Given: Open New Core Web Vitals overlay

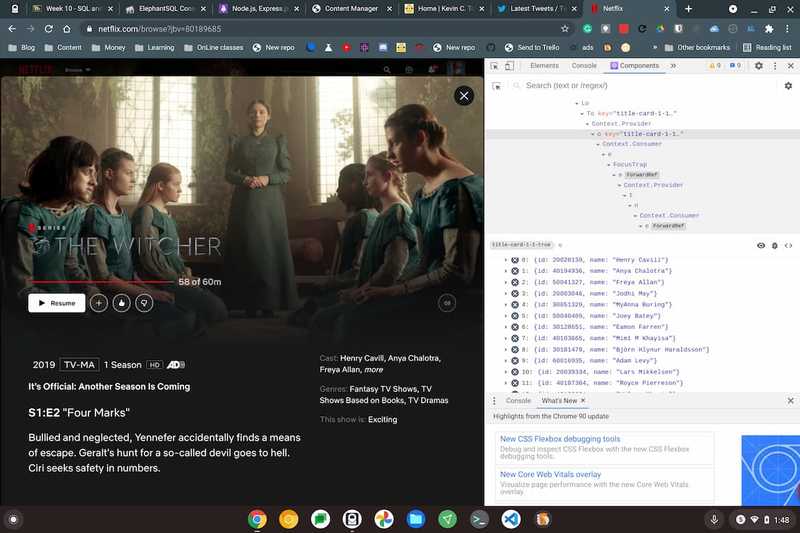Looking at the screenshot, I should (x=550, y=474).
